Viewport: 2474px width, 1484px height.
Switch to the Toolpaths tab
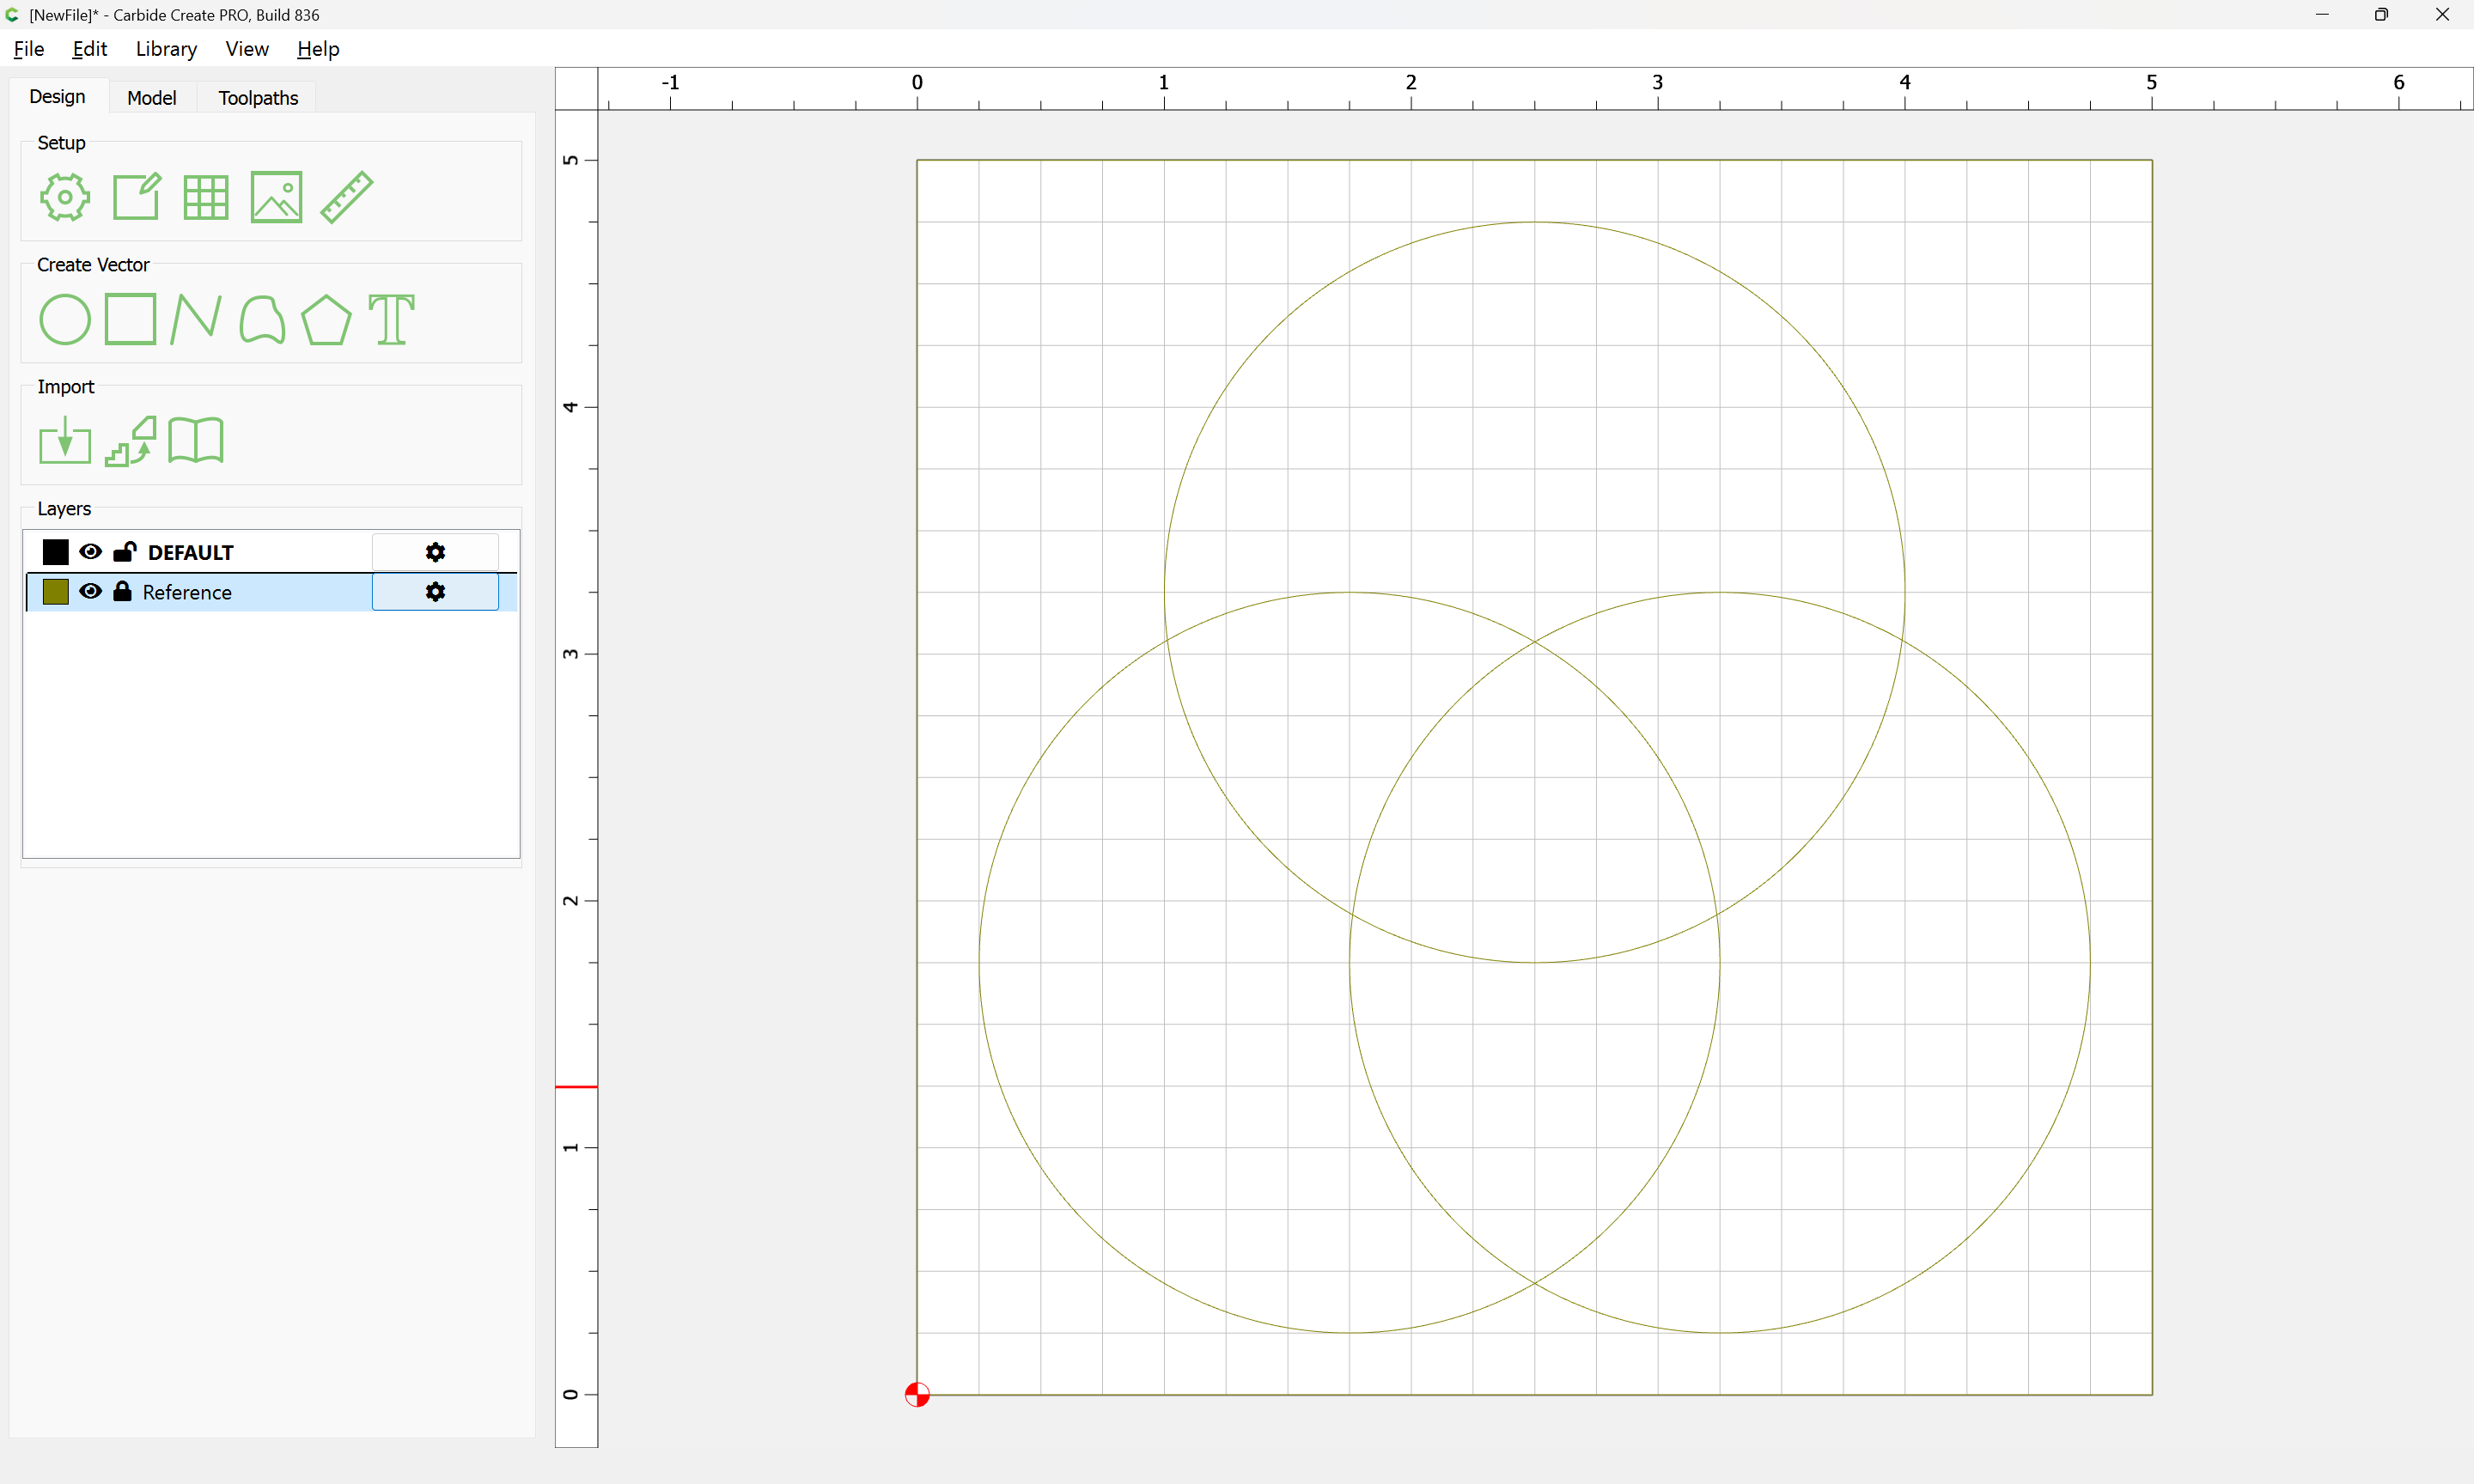click(258, 98)
